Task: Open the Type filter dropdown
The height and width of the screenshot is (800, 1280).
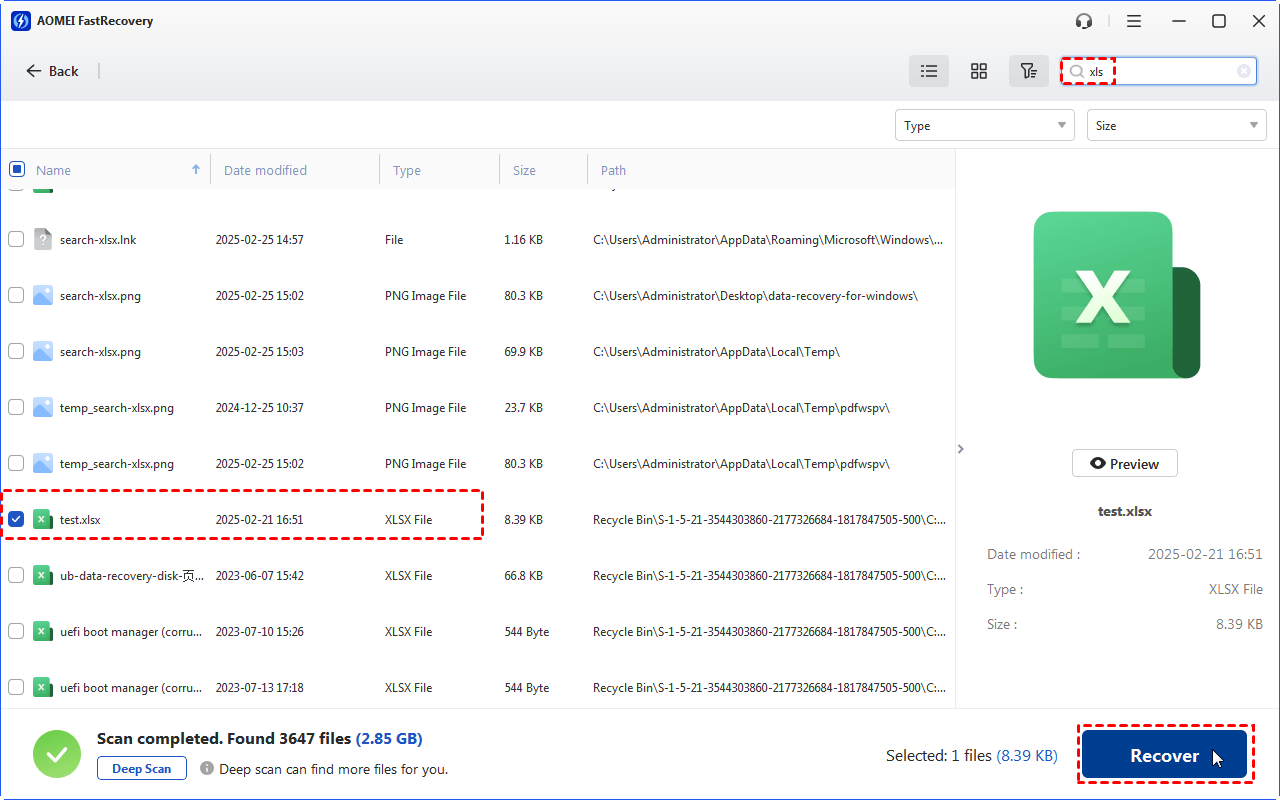Action: (x=985, y=125)
